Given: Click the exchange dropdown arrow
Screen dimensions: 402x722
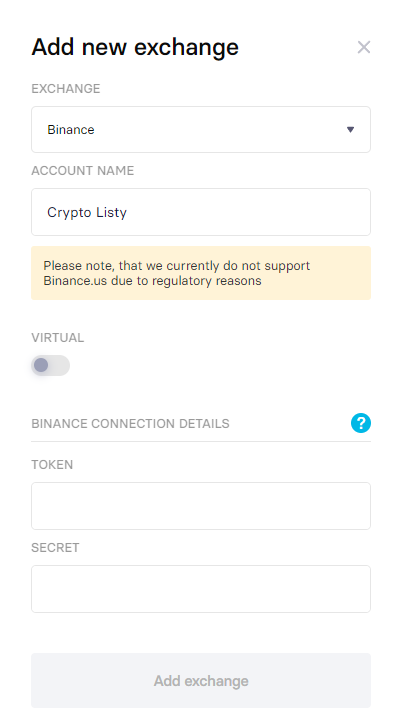Looking at the screenshot, I should pos(350,130).
